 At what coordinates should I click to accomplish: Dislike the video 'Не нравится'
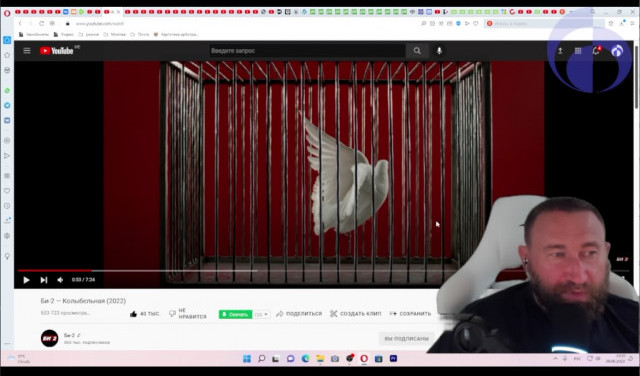188,314
